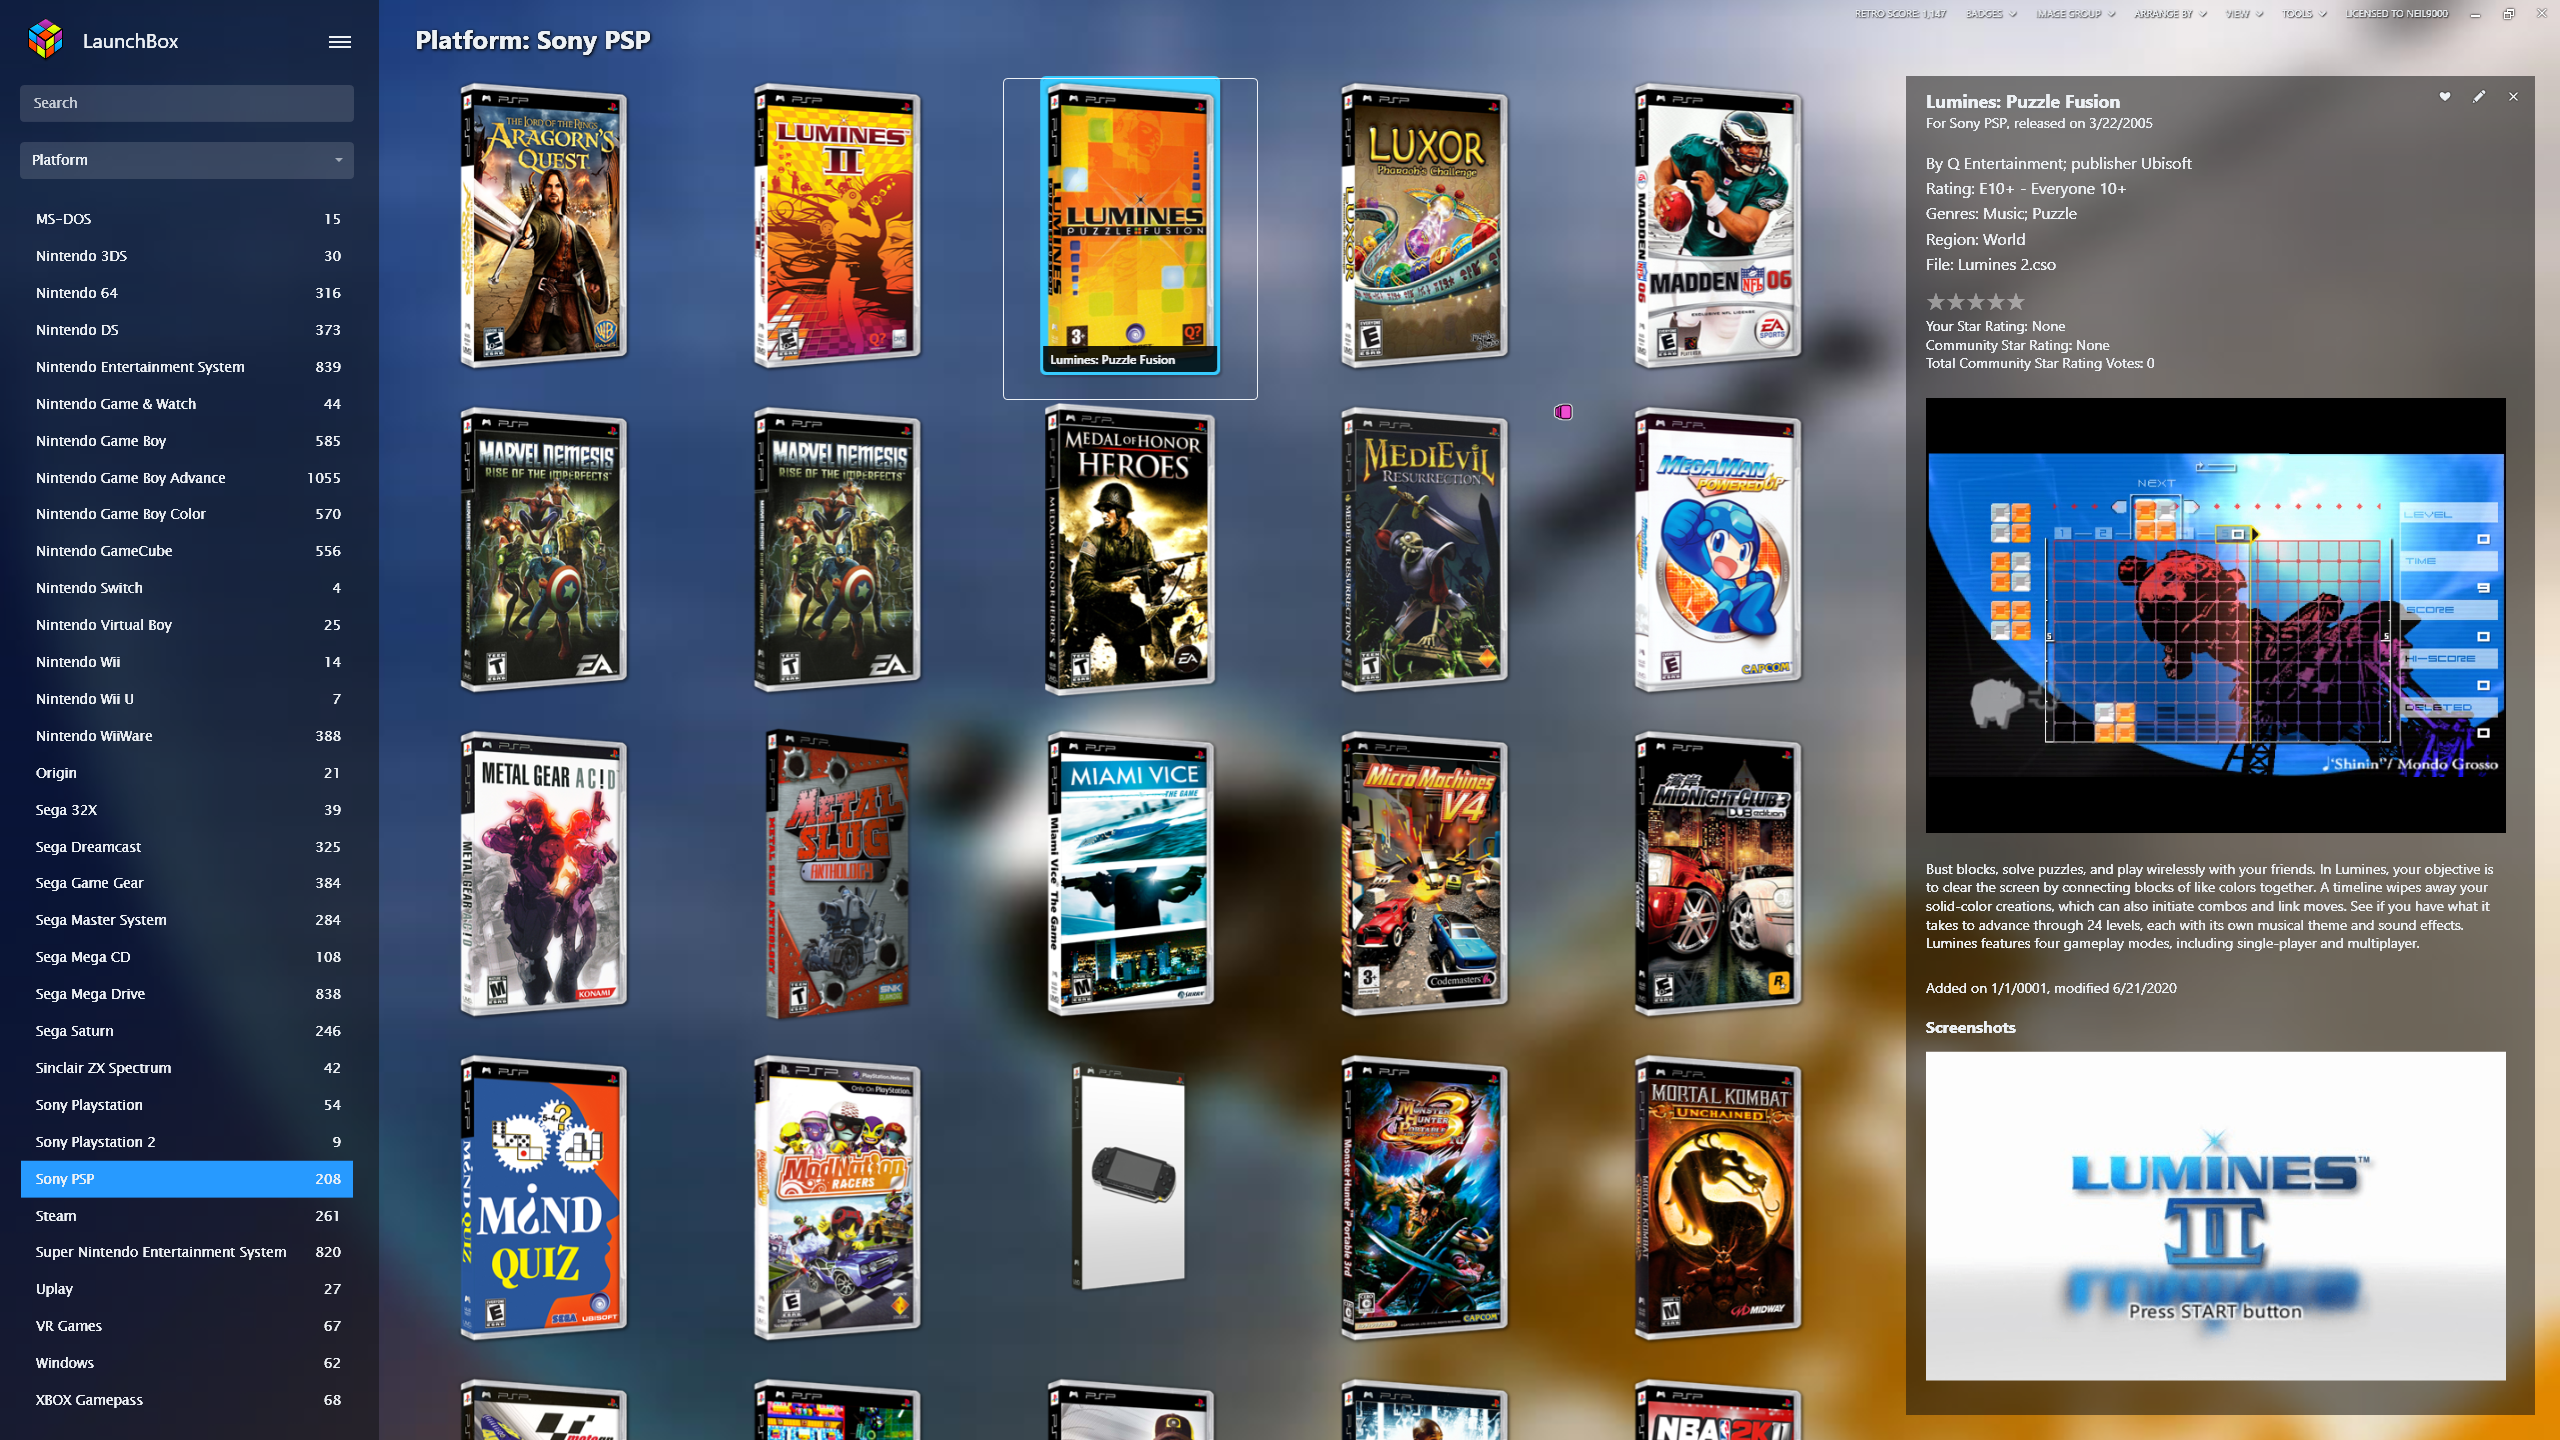Select the Nintendo GameCube platform
The height and width of the screenshot is (1440, 2560).
point(187,551)
